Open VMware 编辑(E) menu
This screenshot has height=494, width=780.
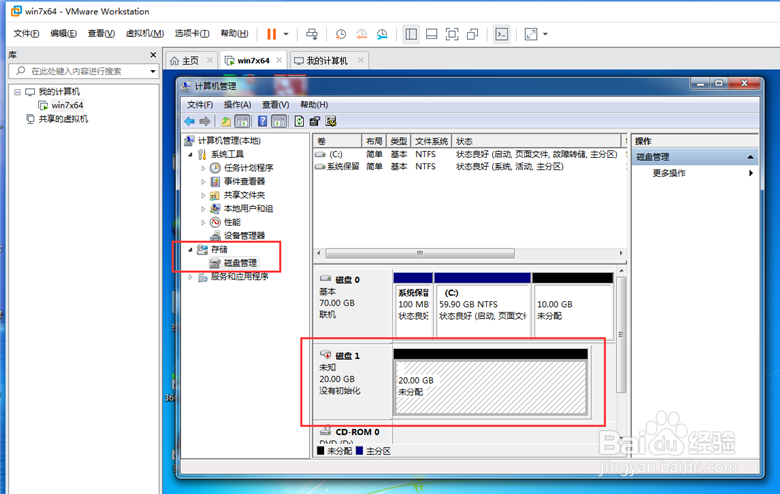click(63, 33)
